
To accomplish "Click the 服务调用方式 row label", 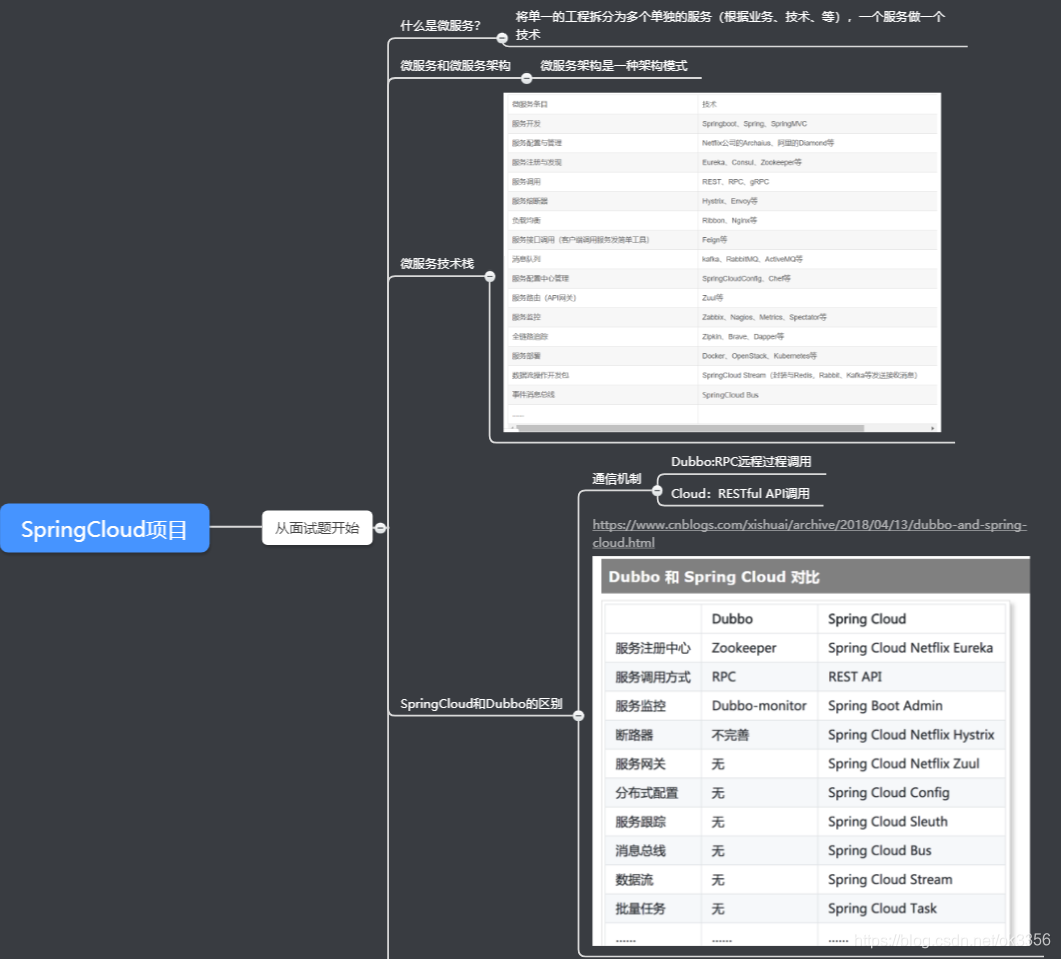I will (653, 677).
